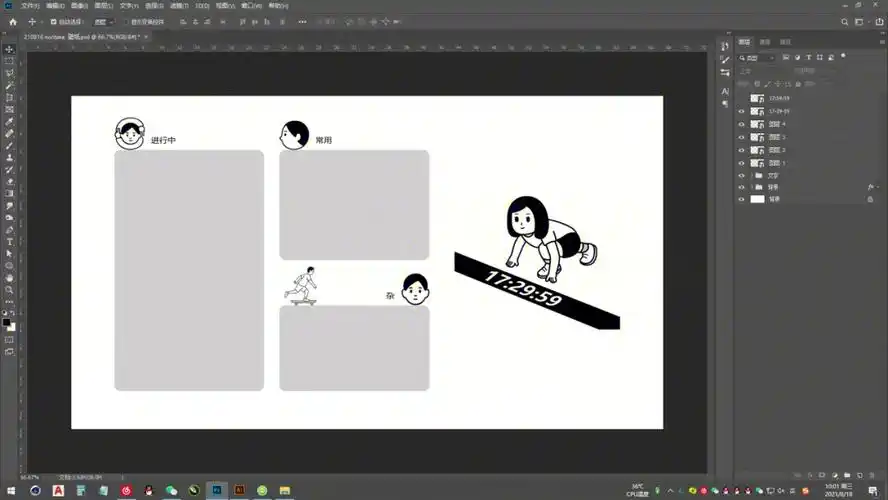Switch to the 通道 tab in the panel
This screenshot has height=500, width=888.
tap(765, 42)
